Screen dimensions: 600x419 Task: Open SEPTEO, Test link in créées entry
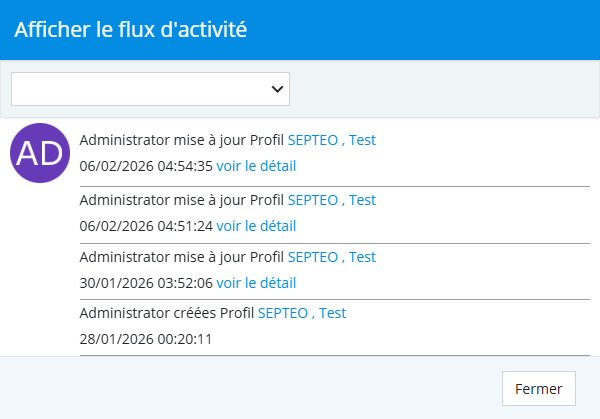coord(301,313)
